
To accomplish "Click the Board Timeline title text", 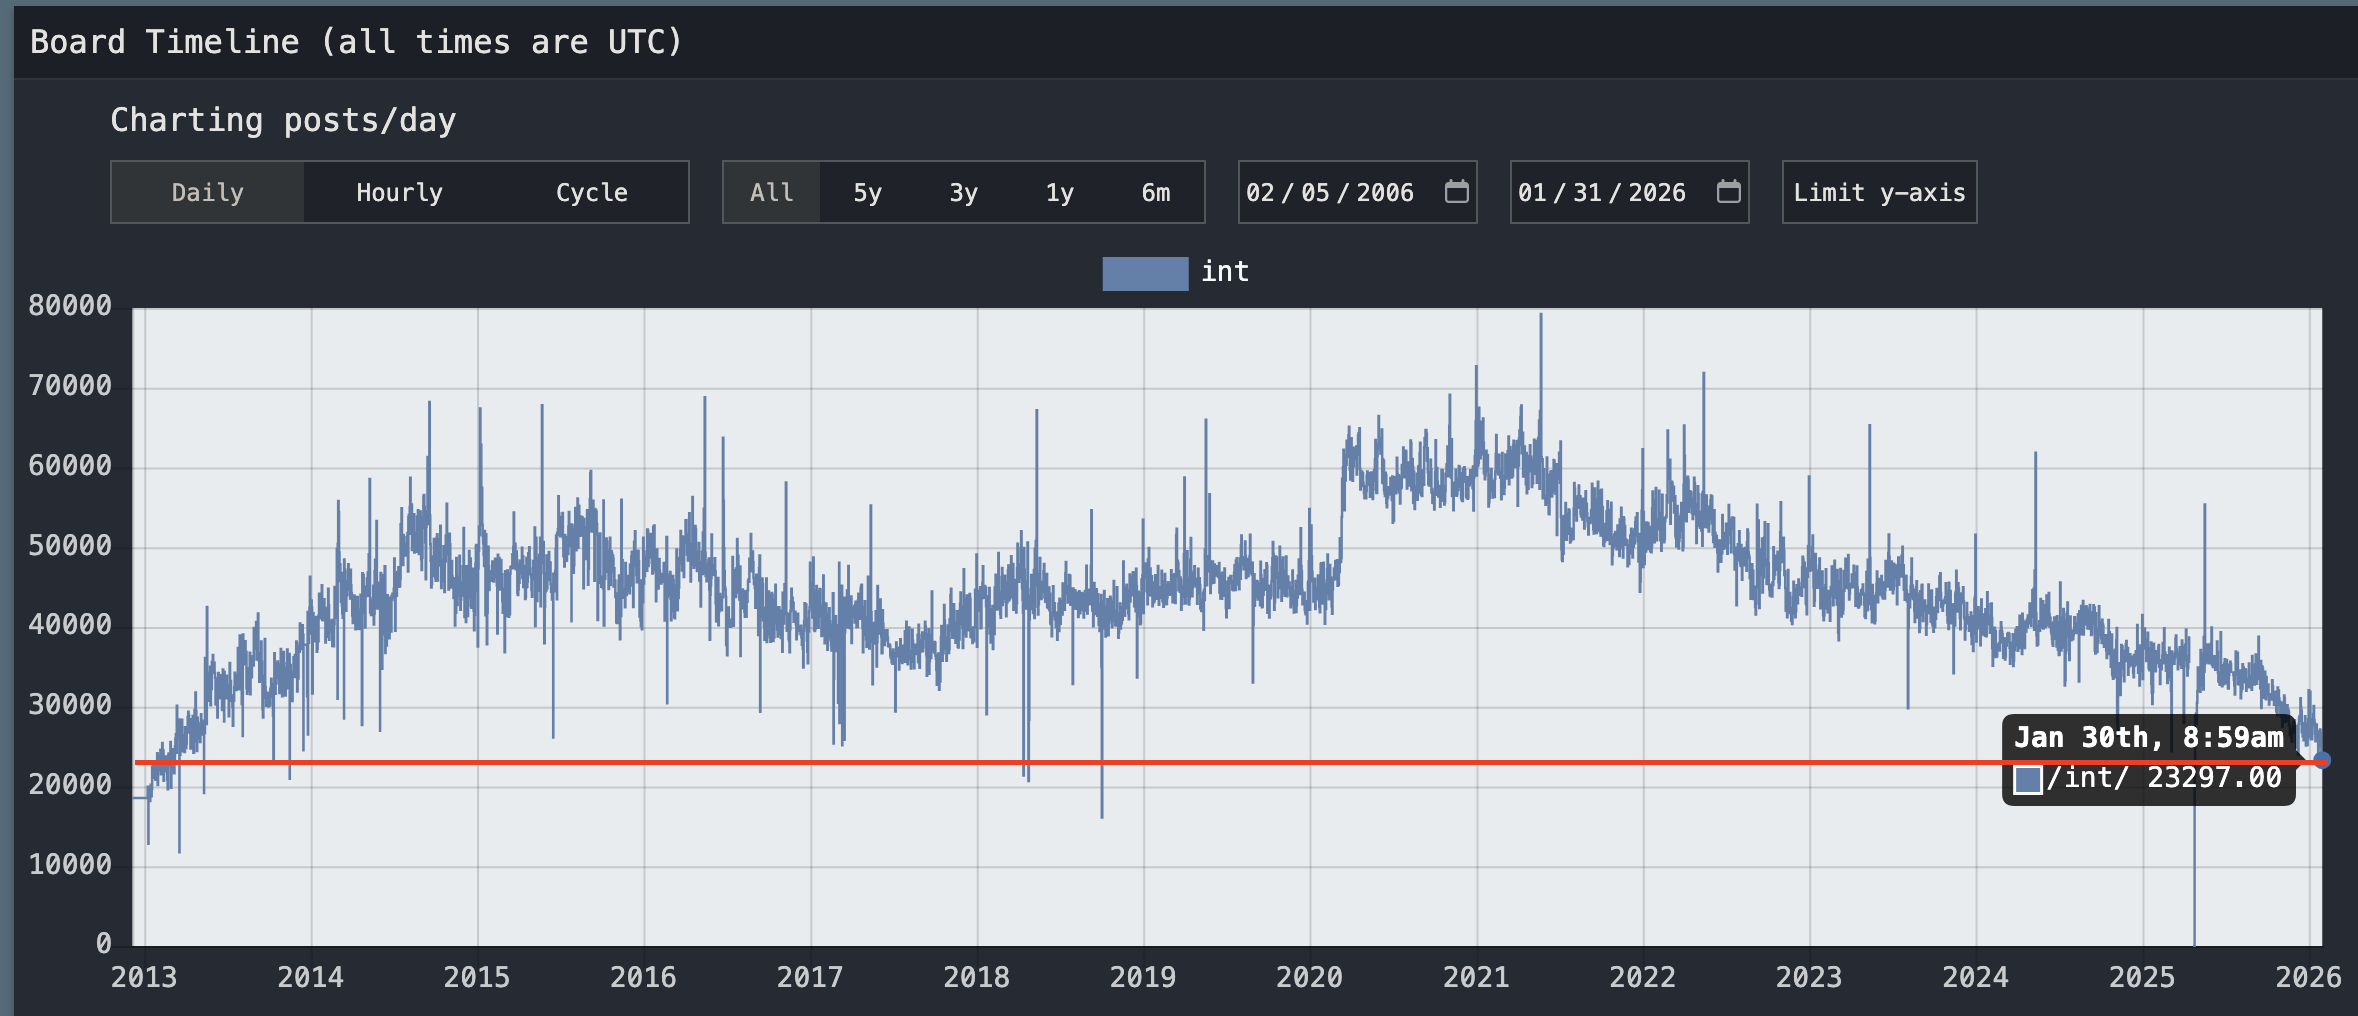I will pos(356,42).
